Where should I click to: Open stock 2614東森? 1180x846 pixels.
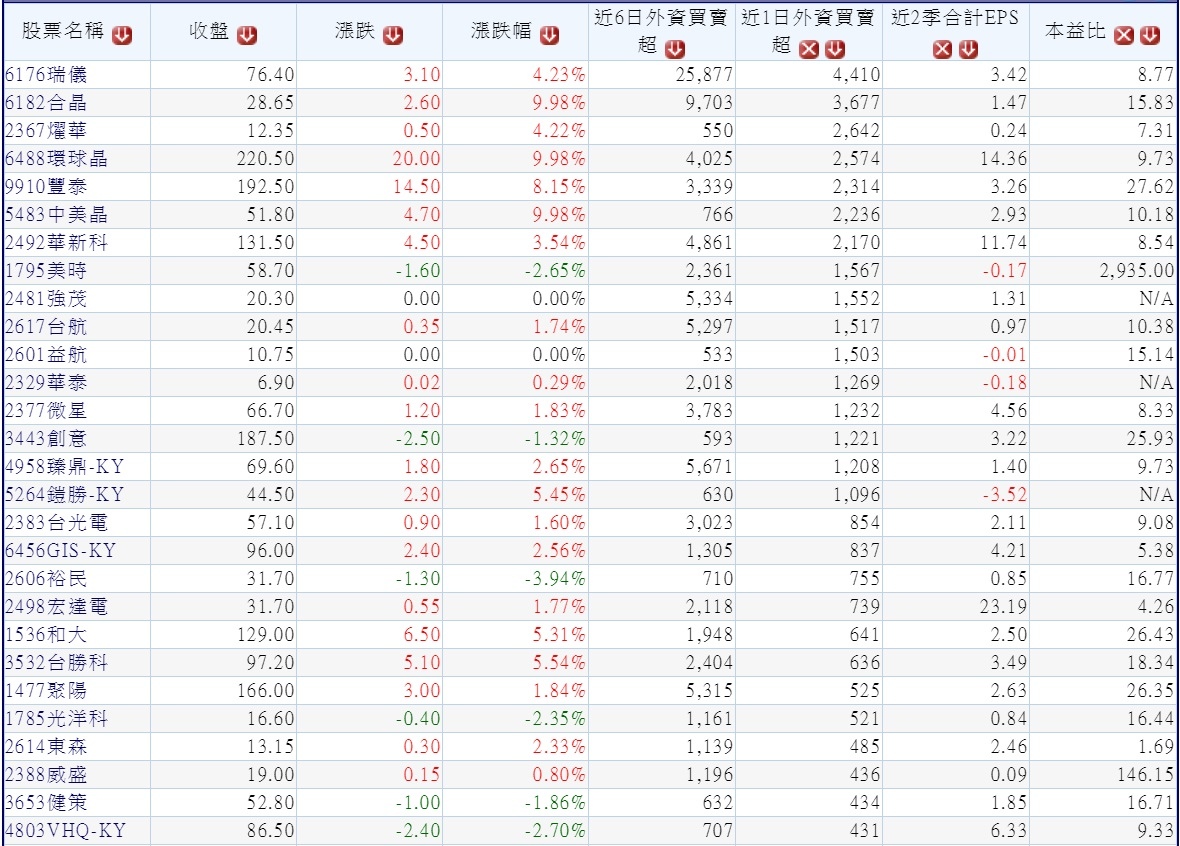point(46,747)
